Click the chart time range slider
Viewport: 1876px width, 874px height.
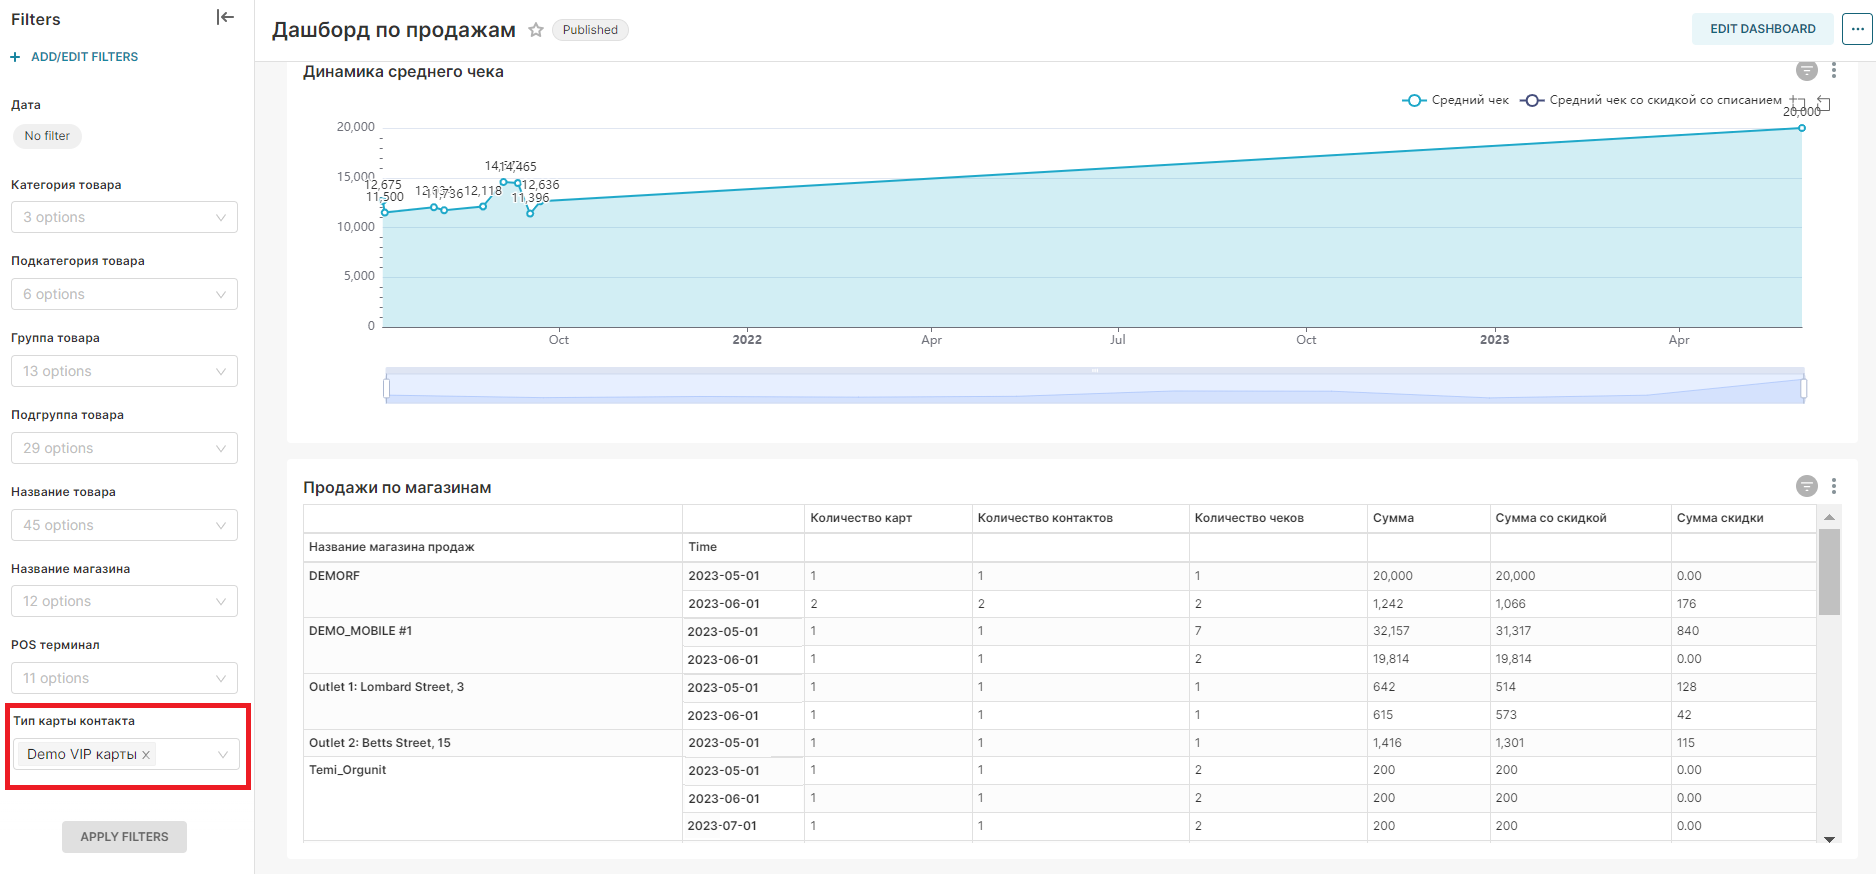click(1095, 387)
